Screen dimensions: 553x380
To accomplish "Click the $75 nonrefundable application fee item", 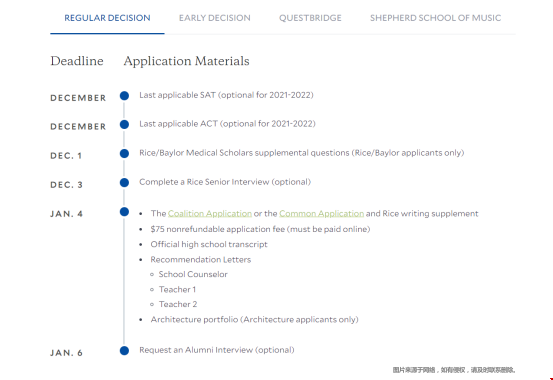I will pos(260,229).
